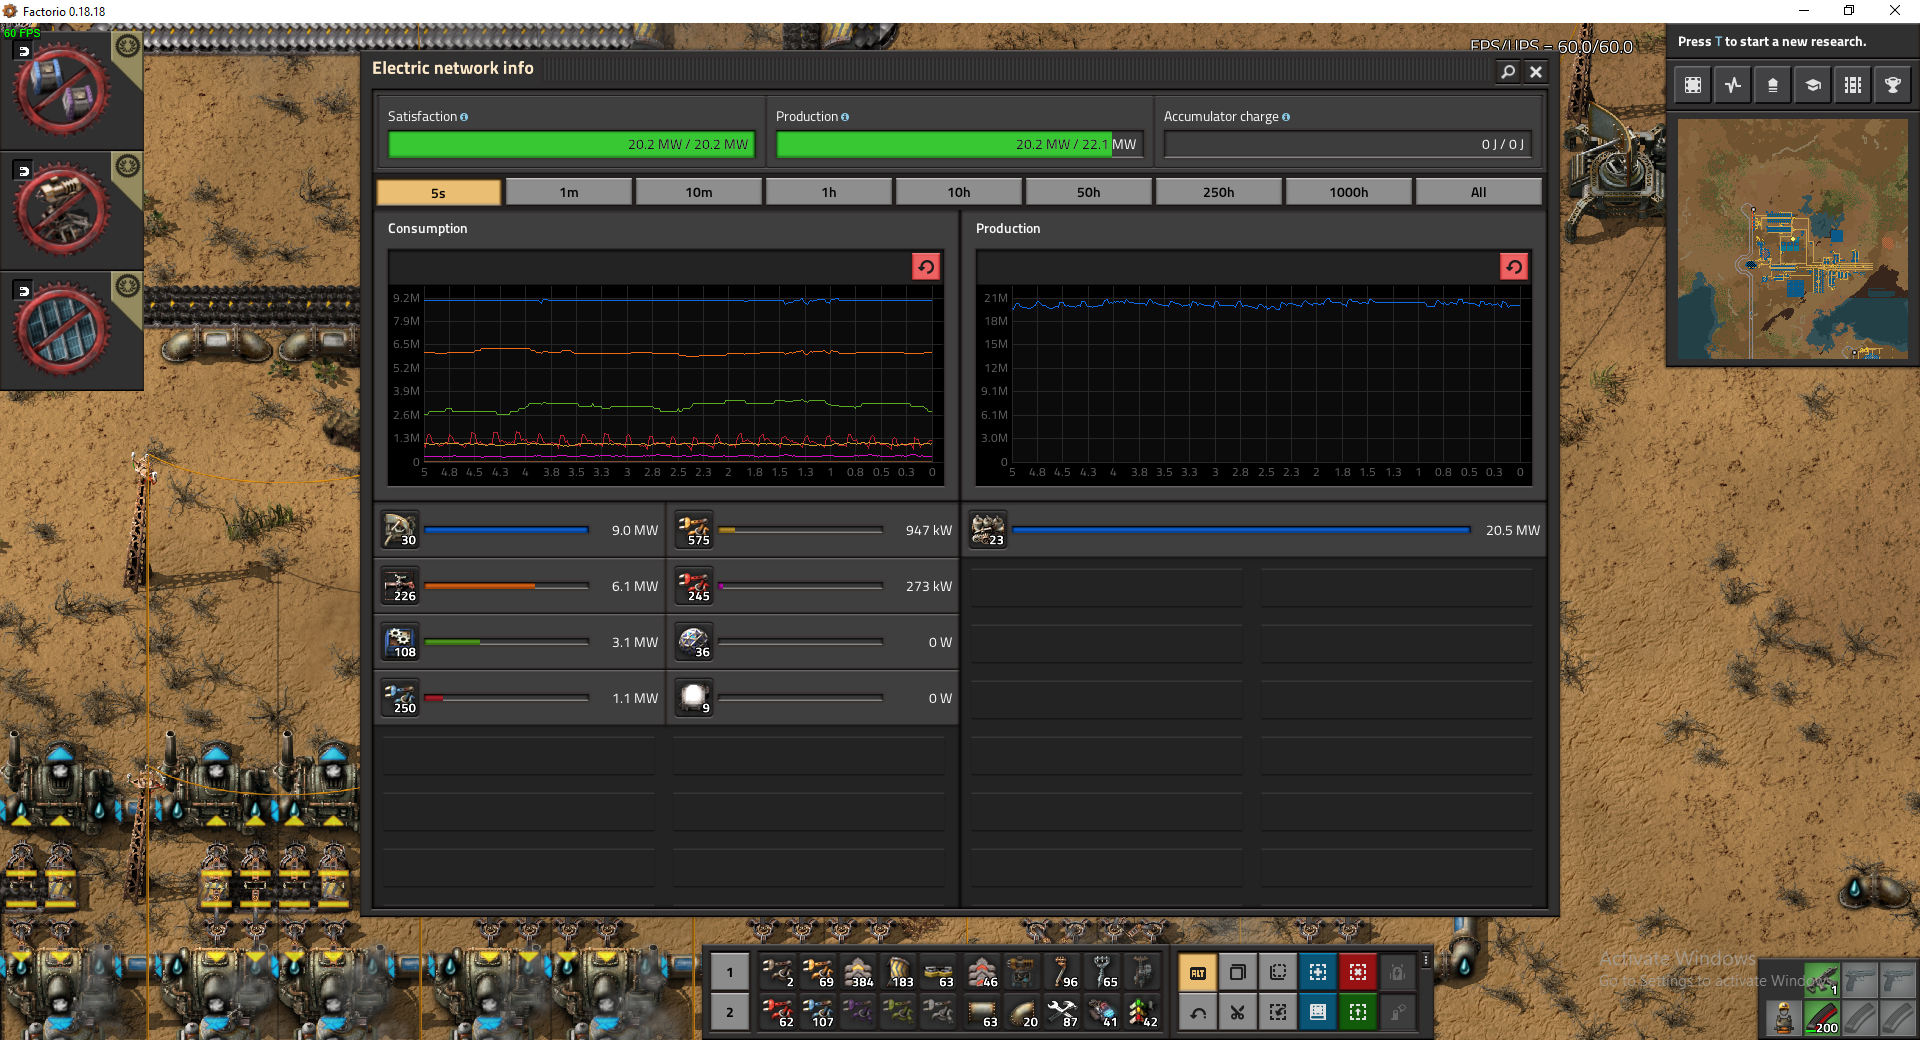Screen dimensions: 1920x1040
Task: Click the Accumulator charge bar
Action: 1347,144
